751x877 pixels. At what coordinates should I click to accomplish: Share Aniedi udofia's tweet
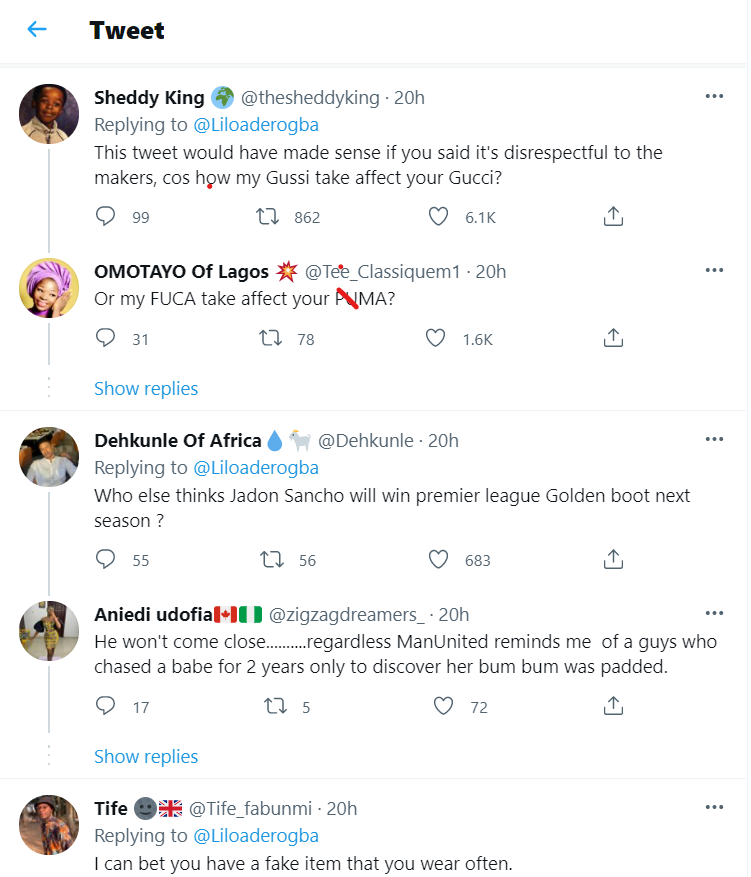coord(614,707)
